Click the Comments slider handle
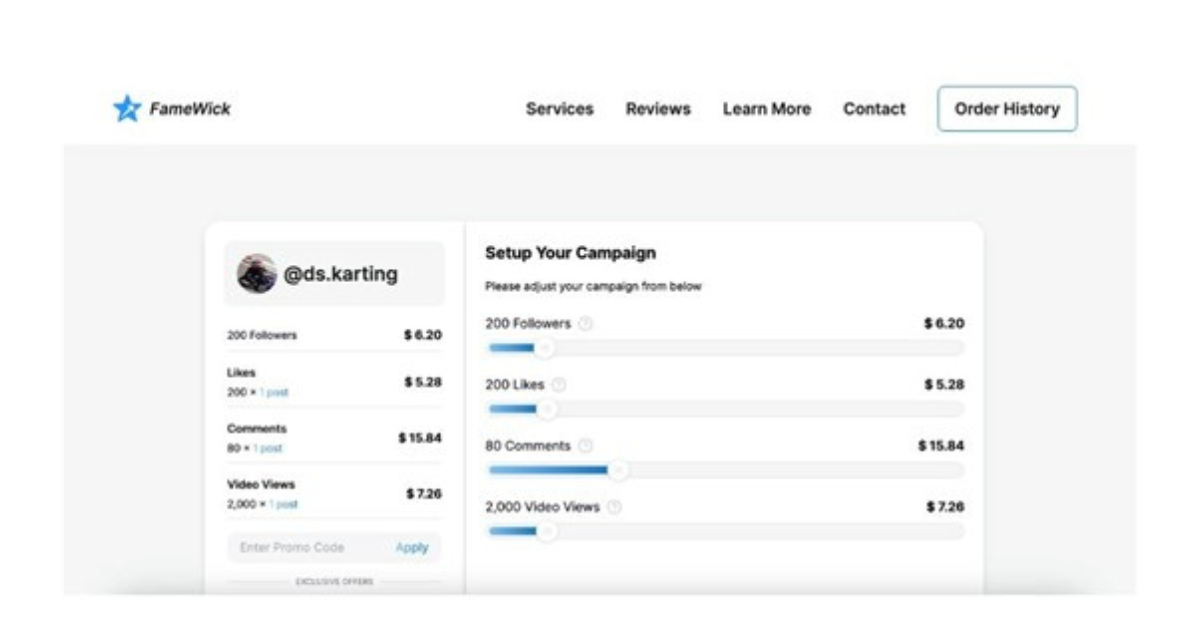The image size is (1200, 628). point(619,470)
